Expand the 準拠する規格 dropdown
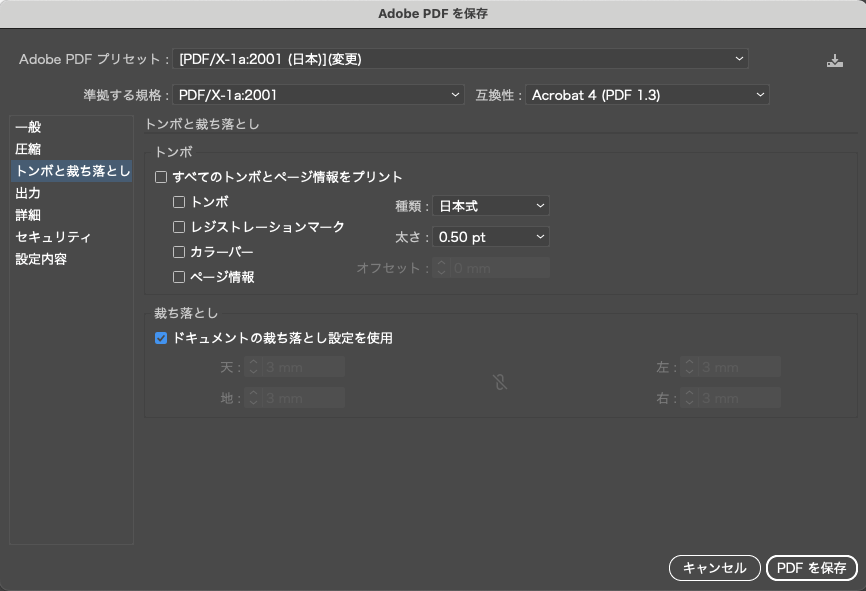Image resolution: width=866 pixels, height=591 pixels. (318, 95)
